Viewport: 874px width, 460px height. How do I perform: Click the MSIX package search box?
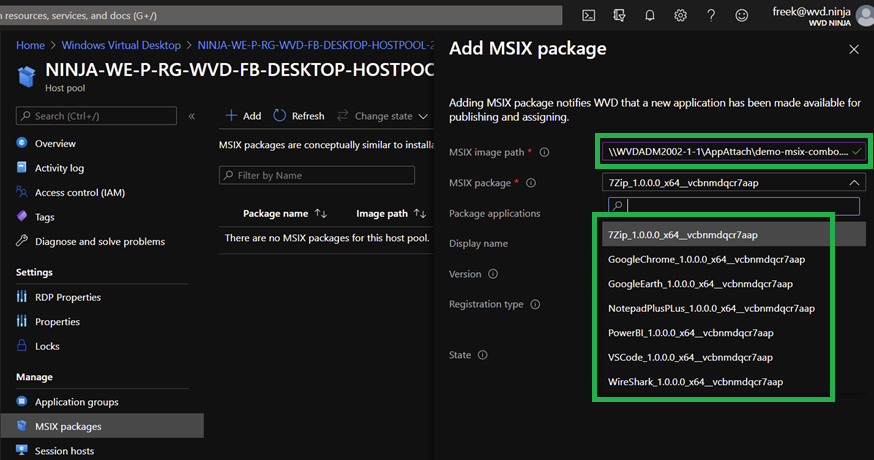click(734, 206)
